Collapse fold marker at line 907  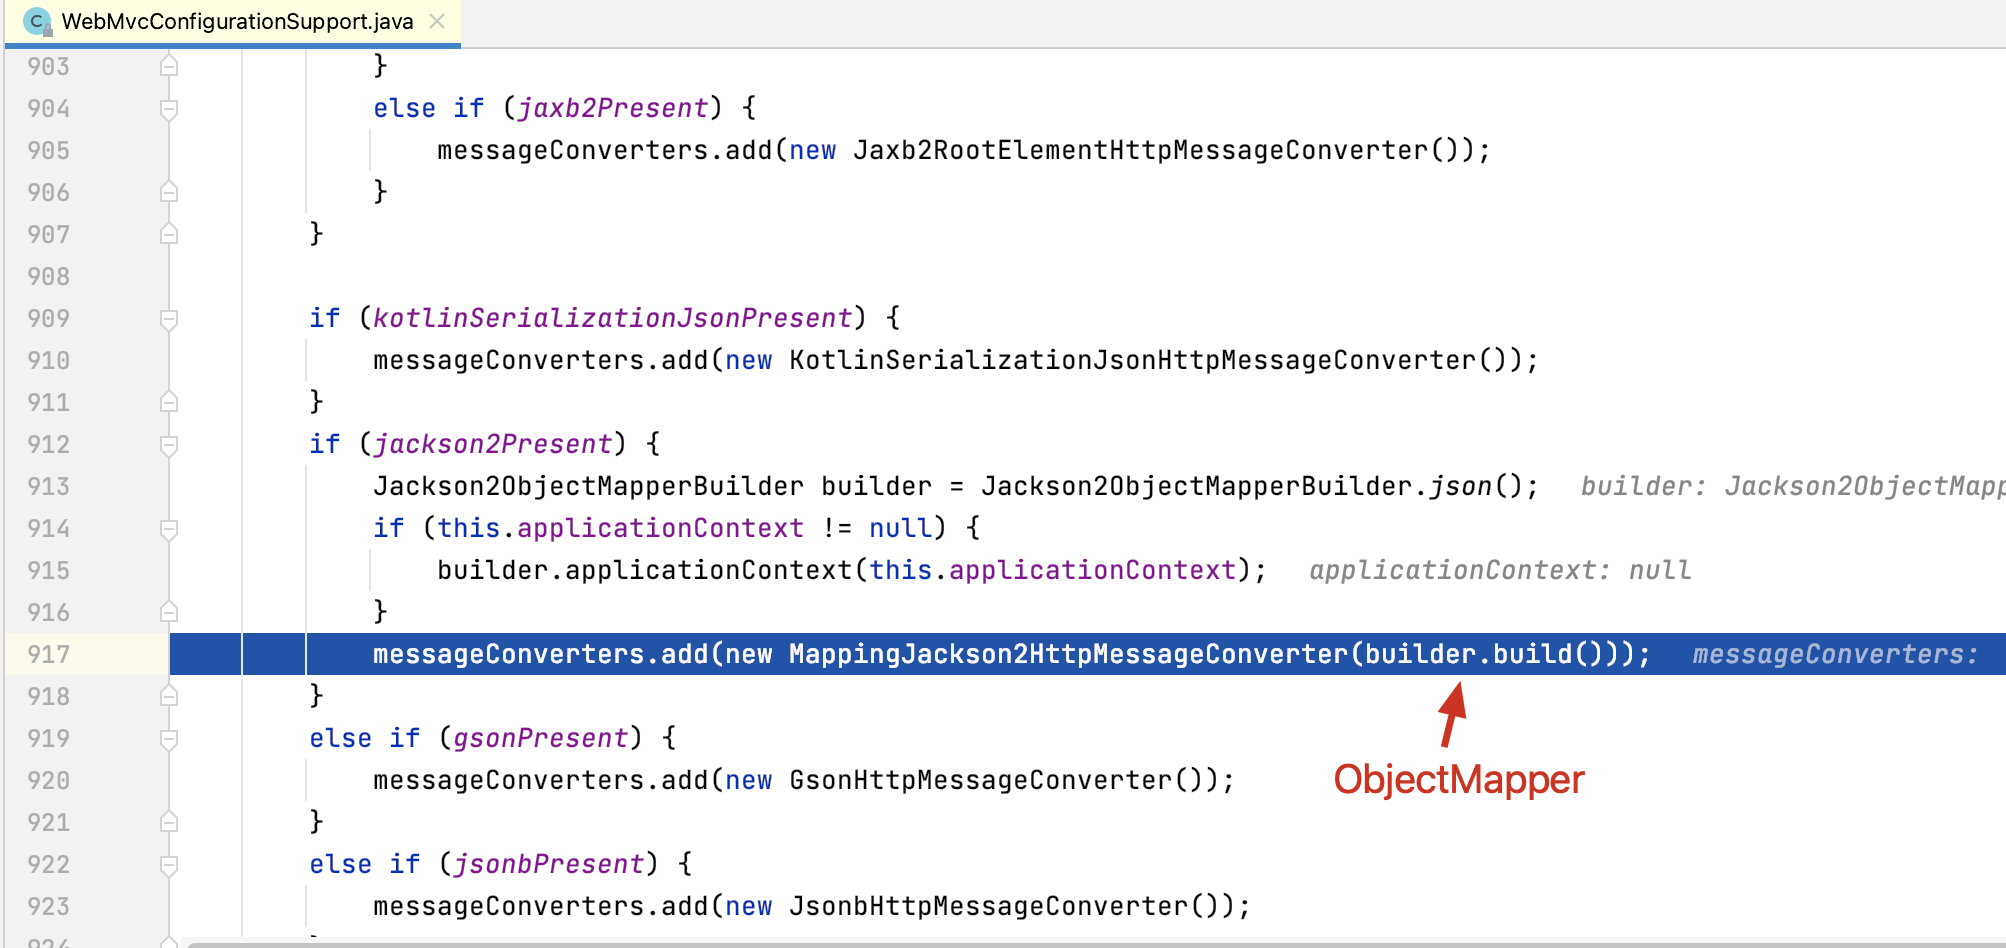(x=169, y=234)
